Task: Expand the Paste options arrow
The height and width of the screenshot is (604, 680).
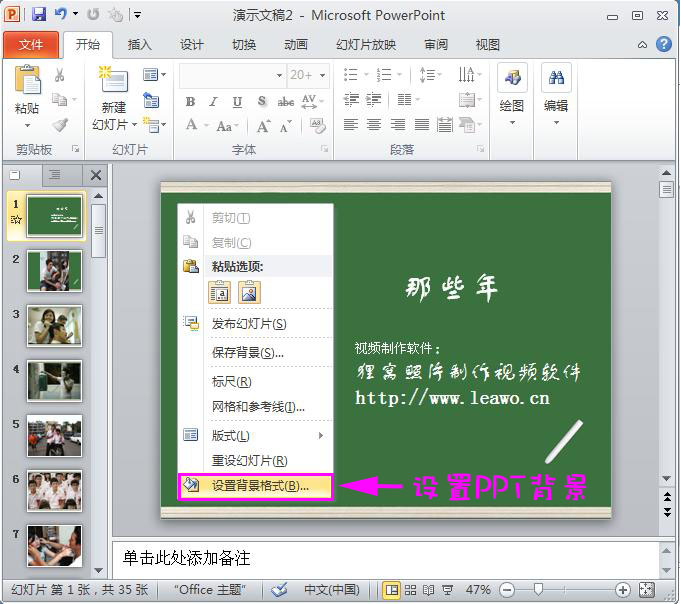Action: coord(27,125)
